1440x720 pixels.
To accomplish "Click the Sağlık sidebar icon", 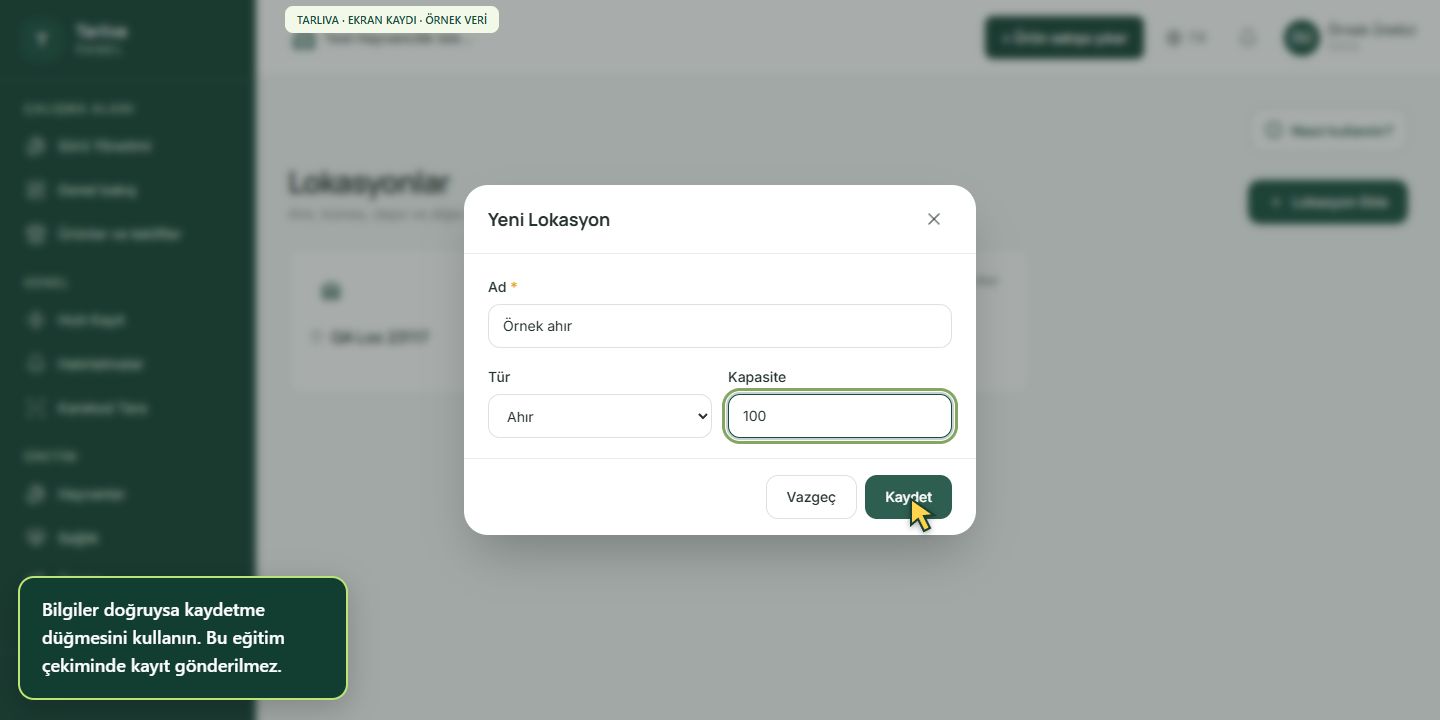I will pos(36,538).
